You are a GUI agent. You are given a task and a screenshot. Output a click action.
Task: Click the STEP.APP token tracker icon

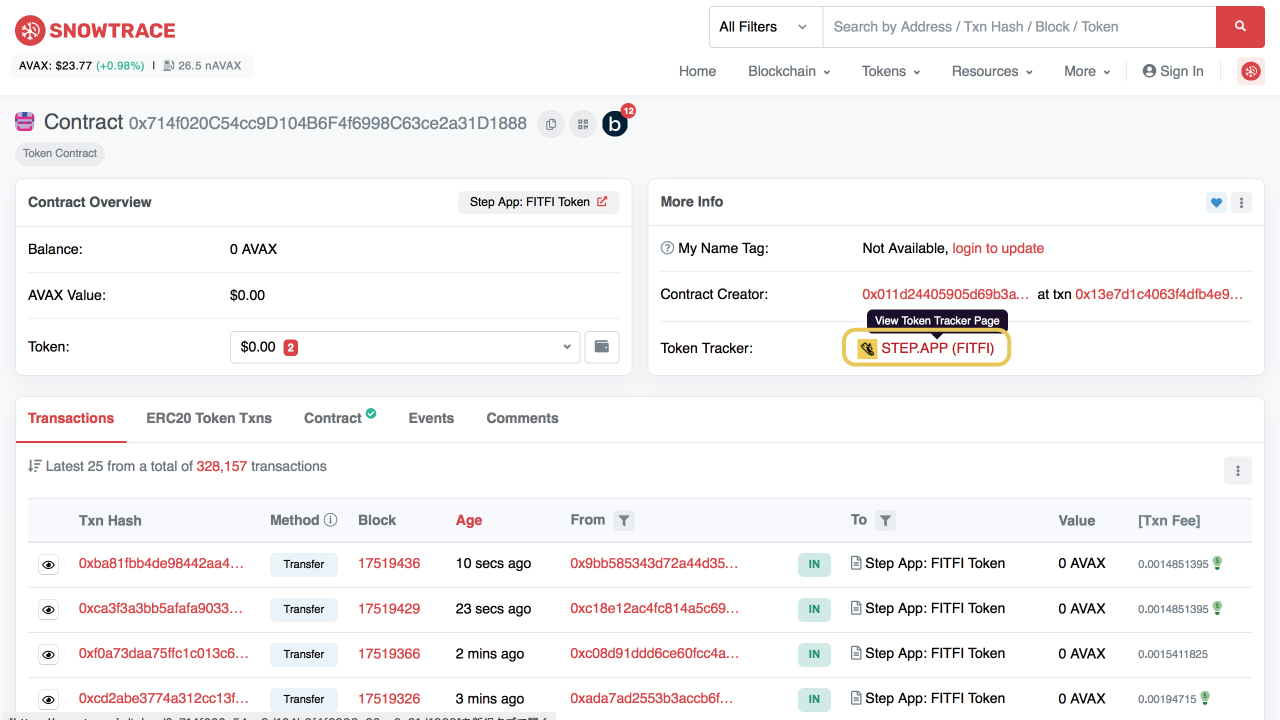[x=867, y=348]
